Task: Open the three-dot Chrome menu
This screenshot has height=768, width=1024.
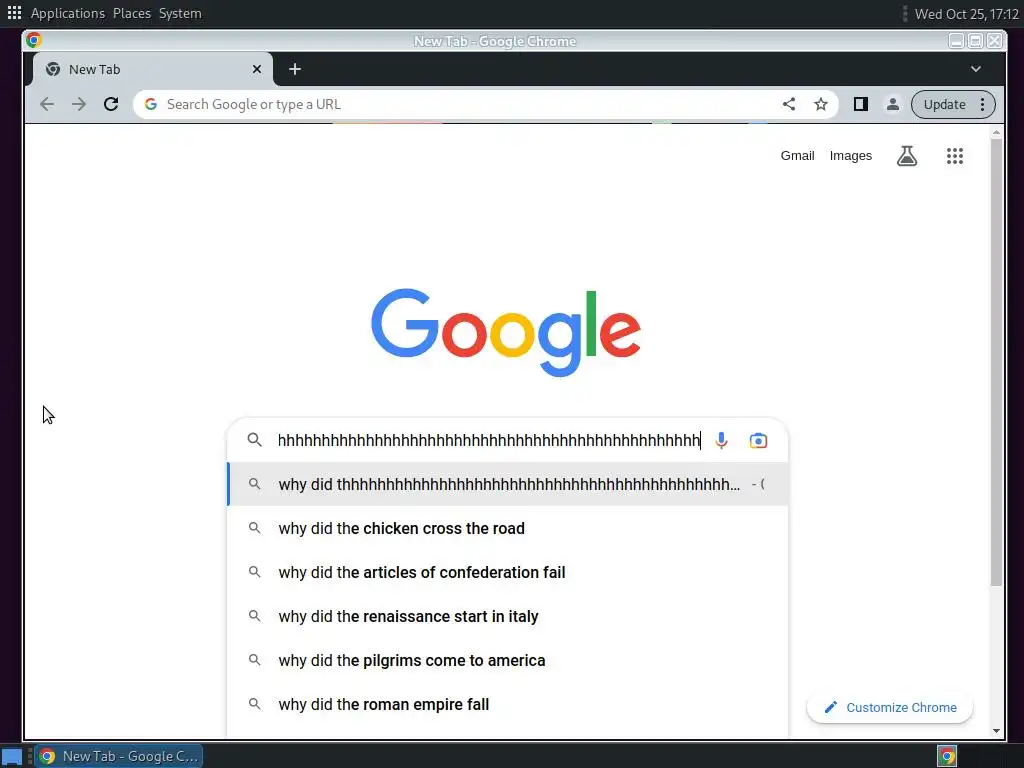Action: pos(982,104)
